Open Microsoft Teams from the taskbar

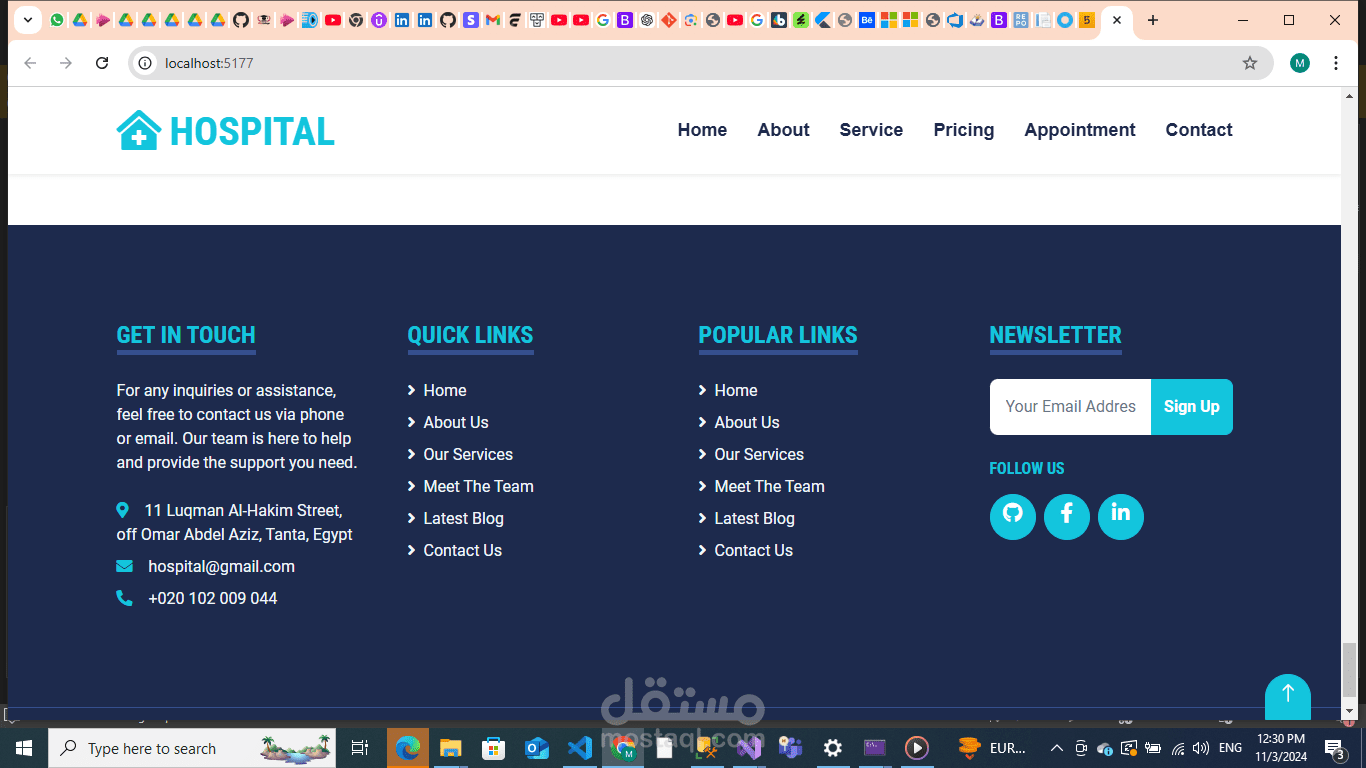[791, 748]
